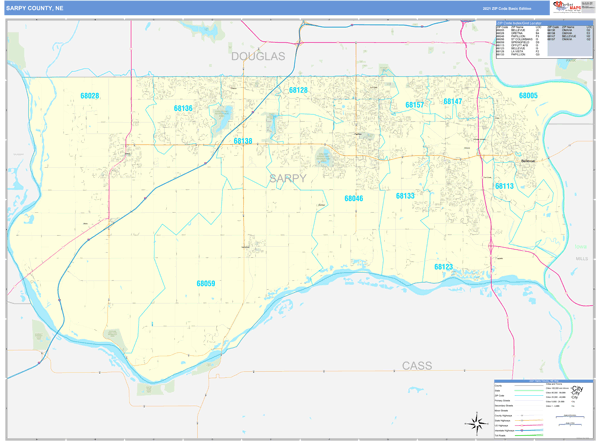This screenshot has width=600, height=441.
Task: Select the ZIP code 68136 label
Action: 183,108
